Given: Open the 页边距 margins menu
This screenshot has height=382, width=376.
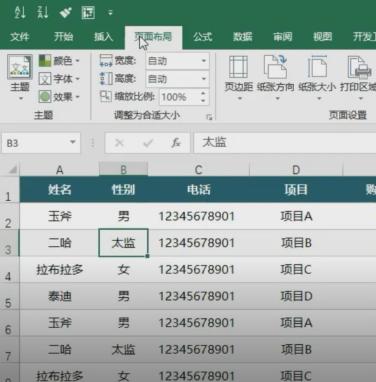Looking at the screenshot, I should (239, 78).
